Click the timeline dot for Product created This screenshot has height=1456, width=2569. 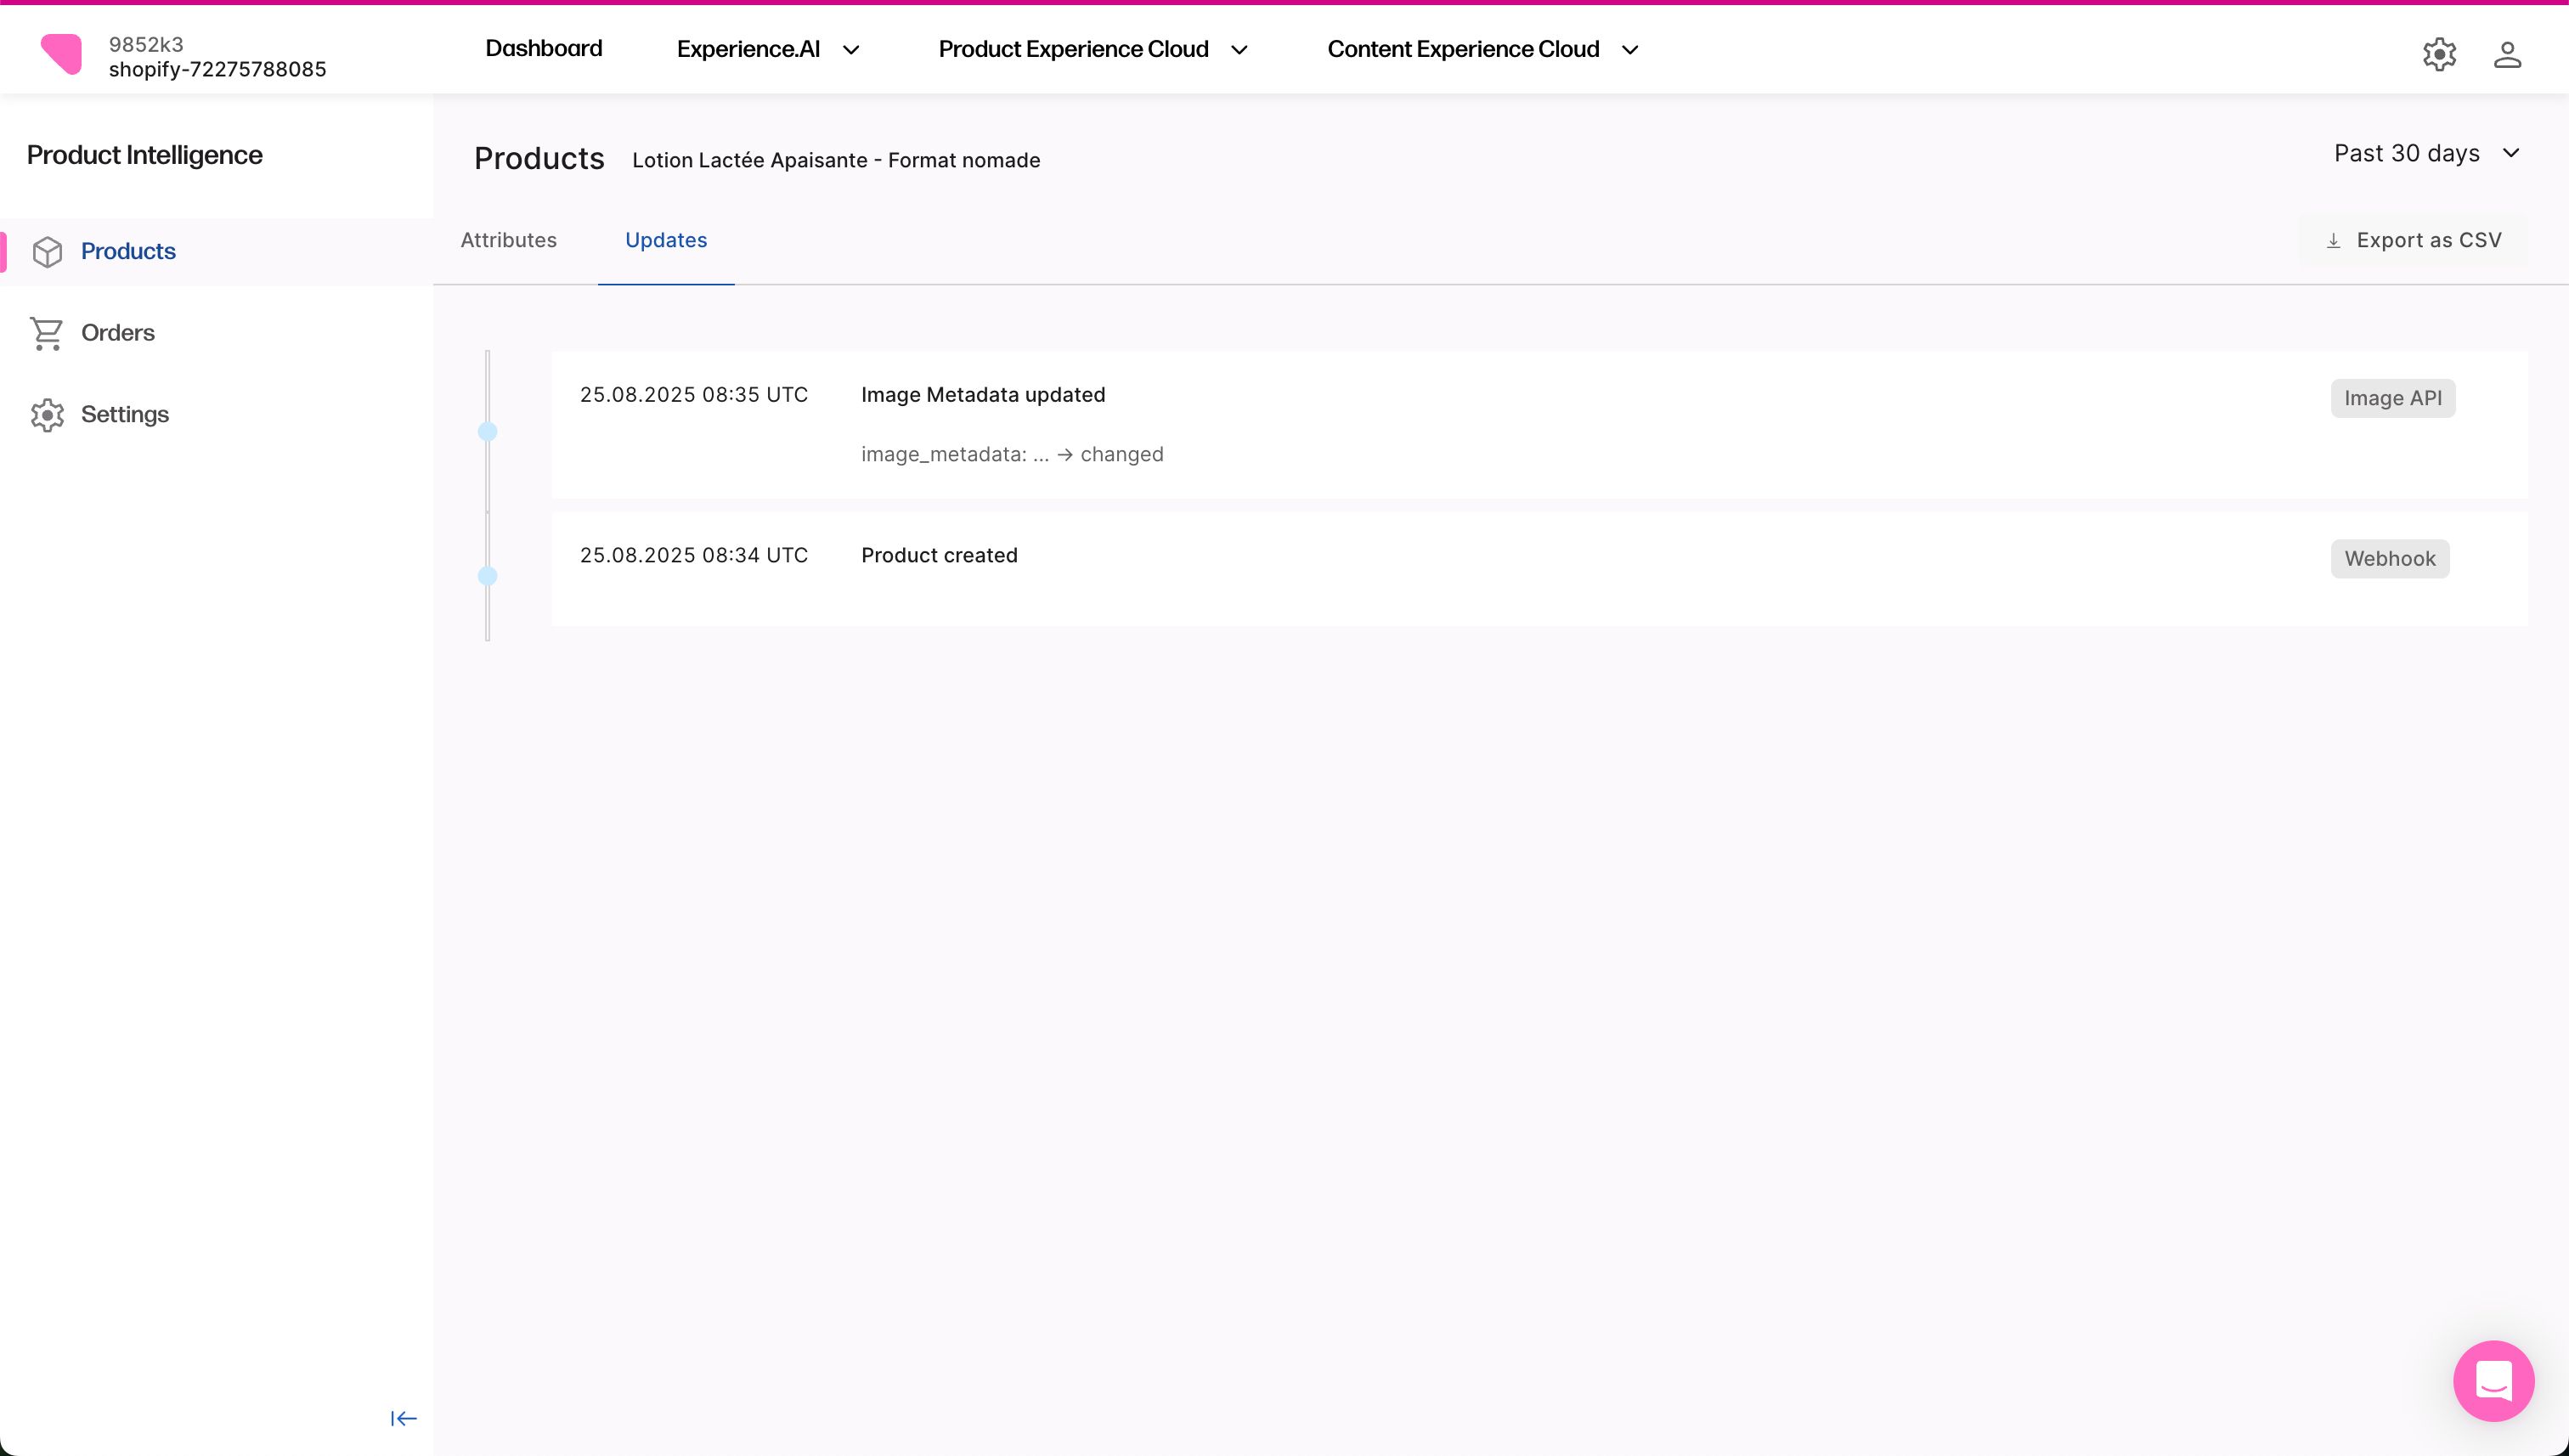pos(488,576)
